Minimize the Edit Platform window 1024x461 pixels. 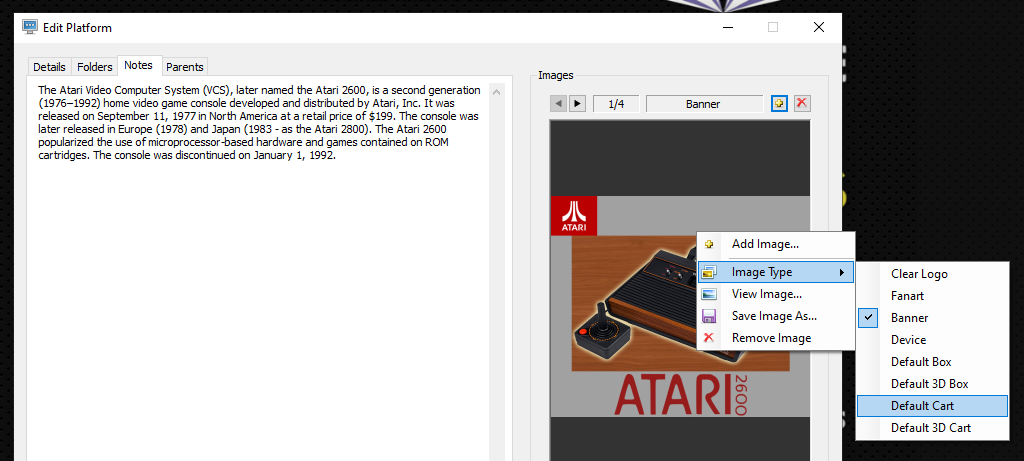pos(728,27)
